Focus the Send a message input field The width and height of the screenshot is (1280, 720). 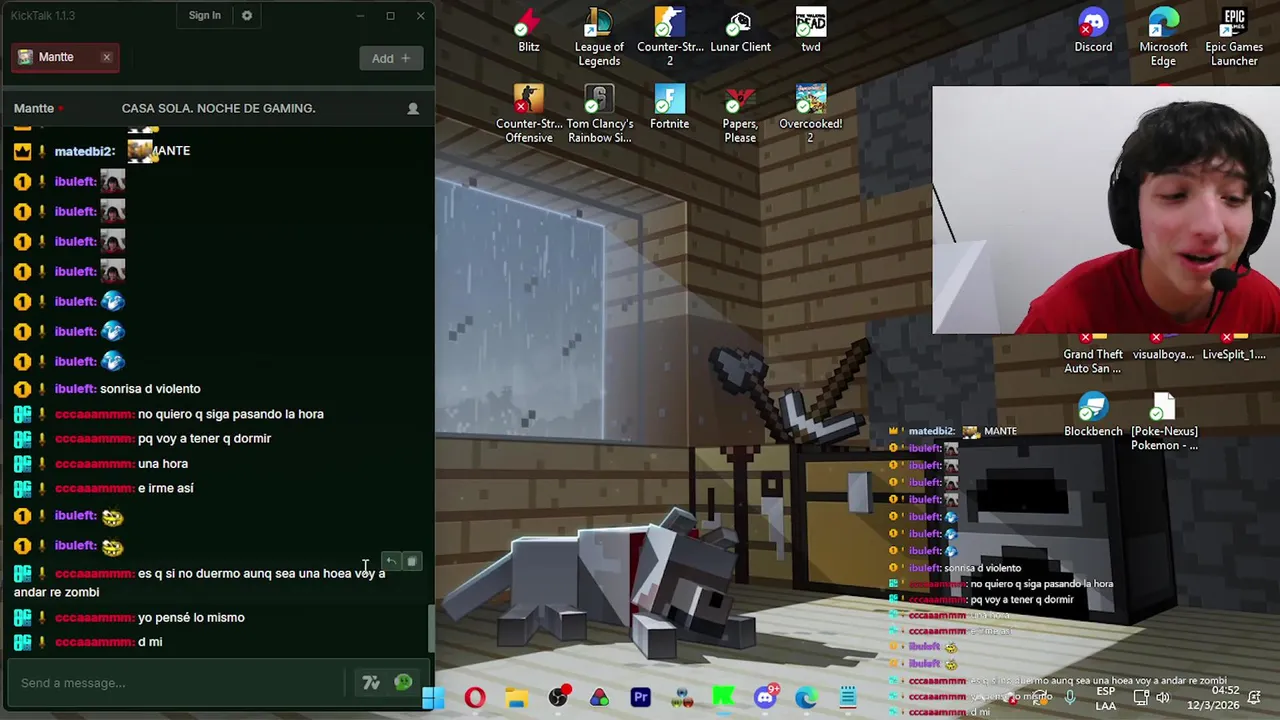(180, 683)
